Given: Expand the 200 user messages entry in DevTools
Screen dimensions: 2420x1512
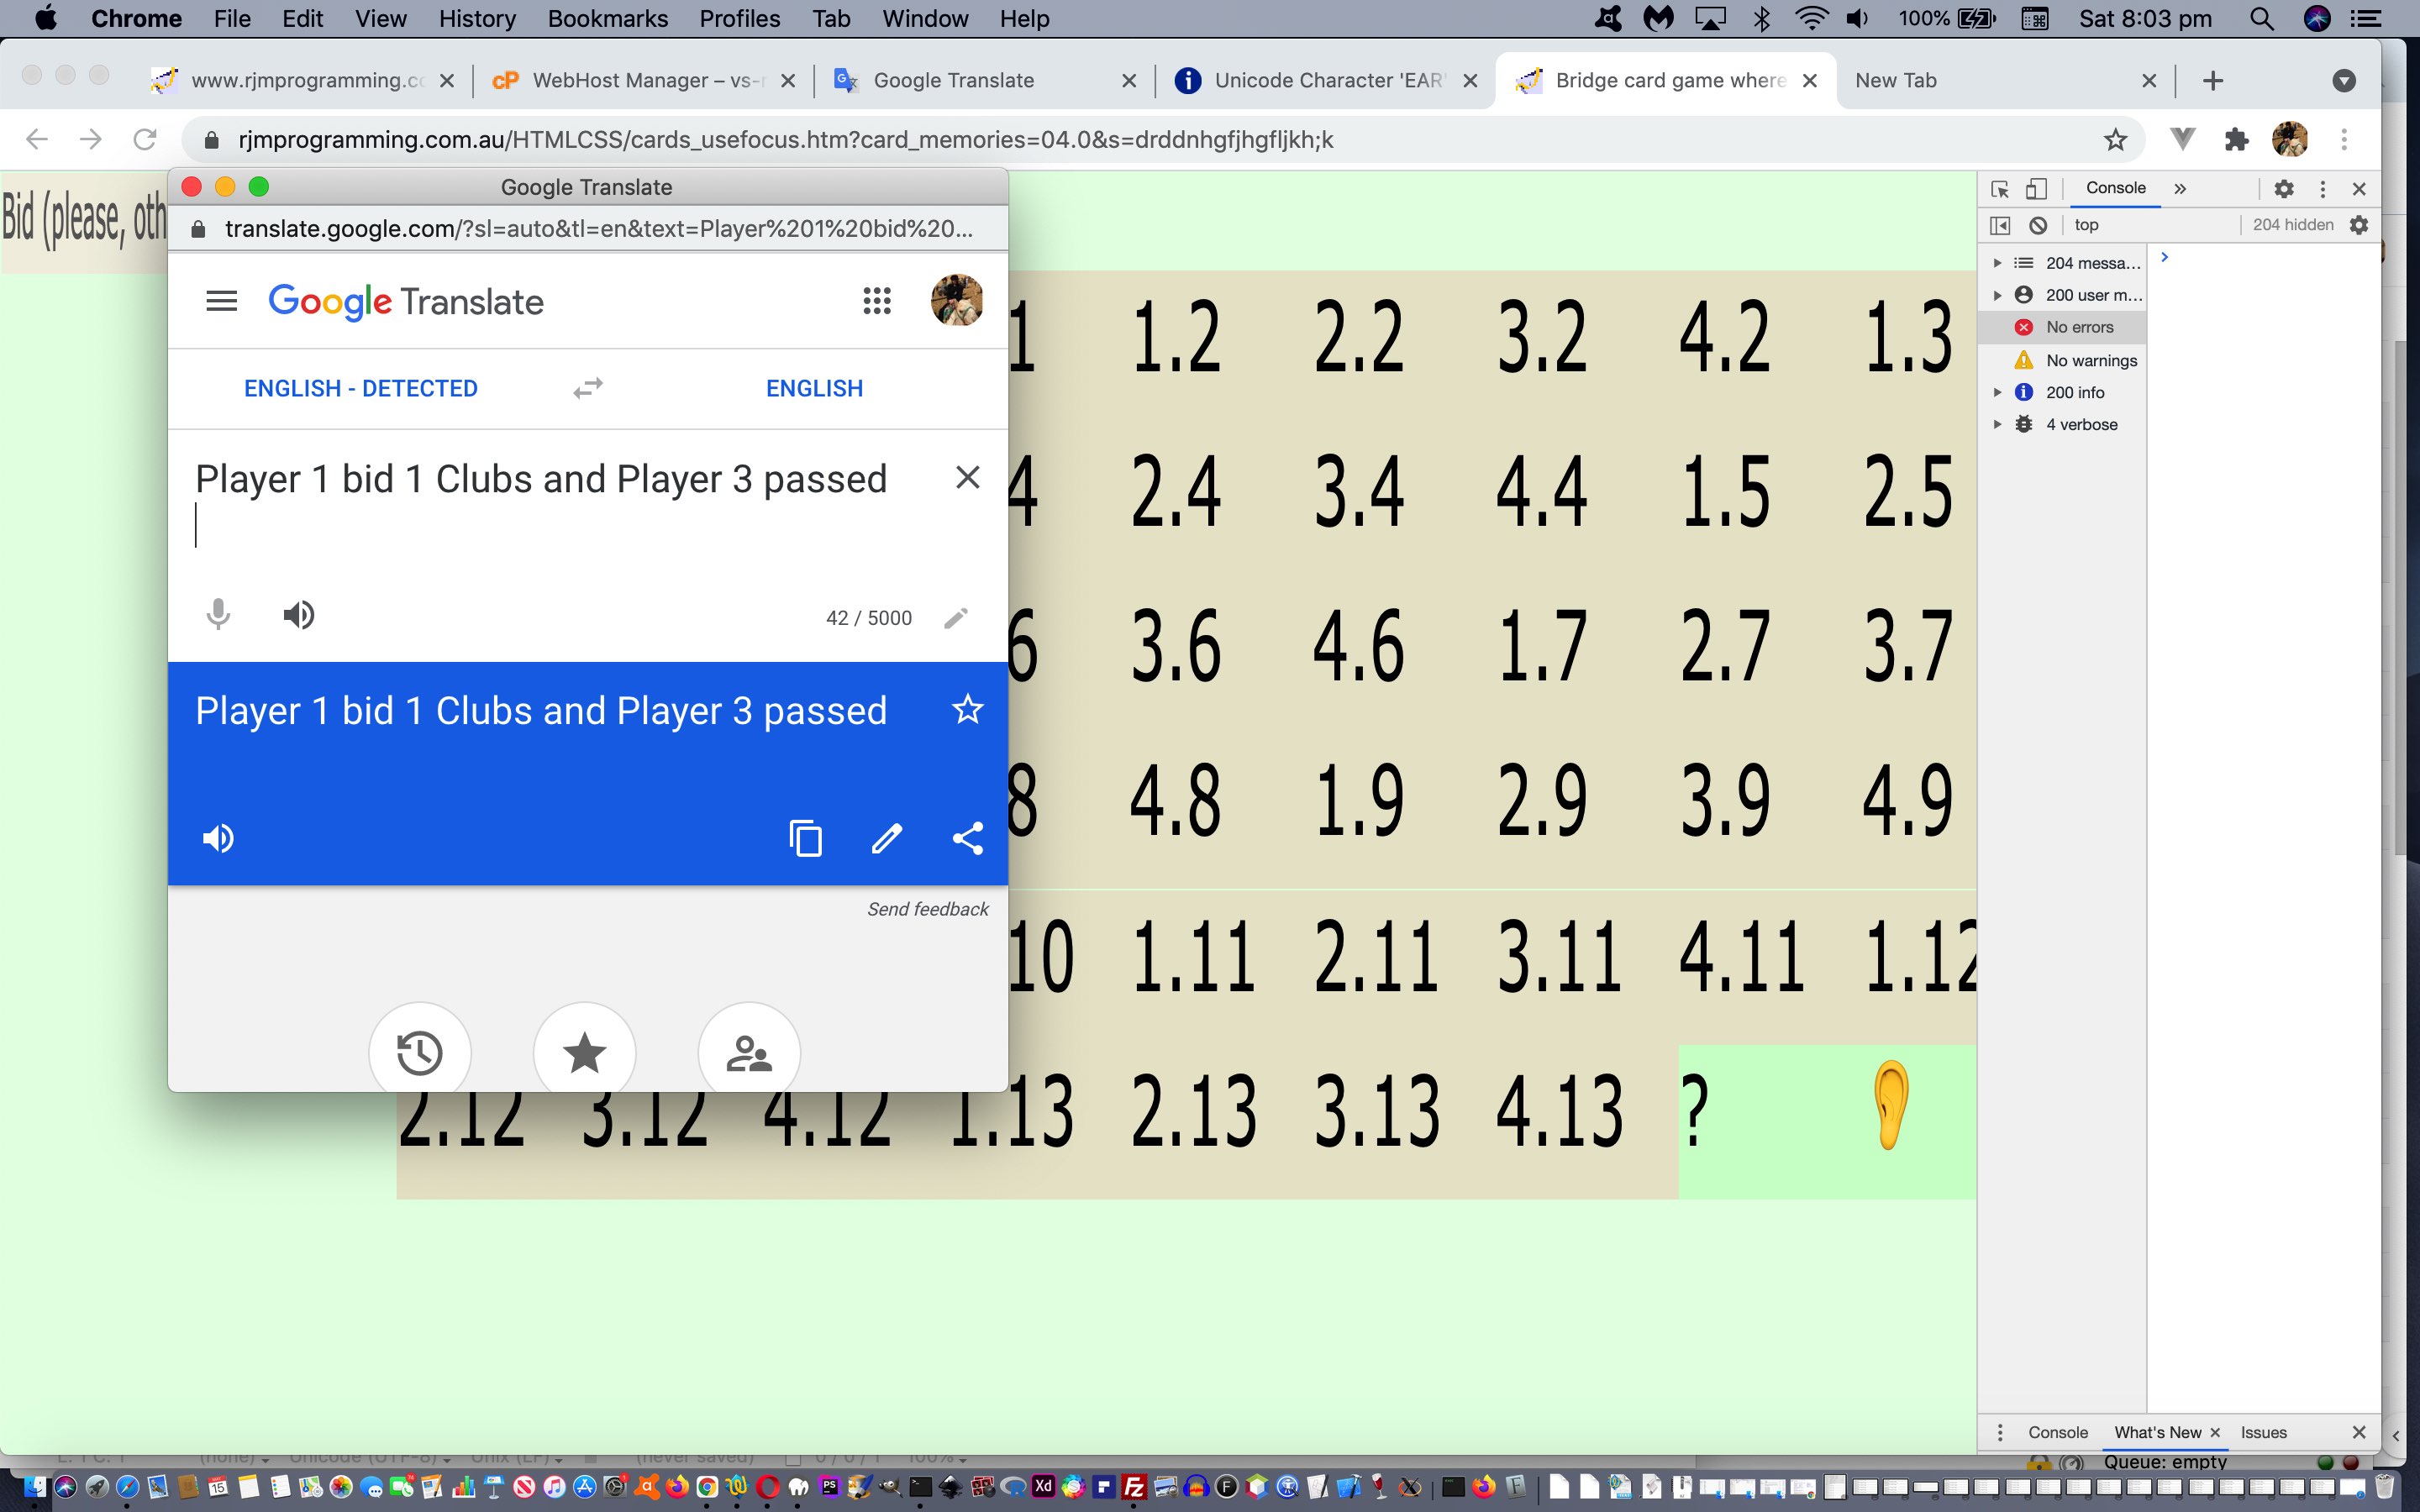Looking at the screenshot, I should coord(2000,292).
